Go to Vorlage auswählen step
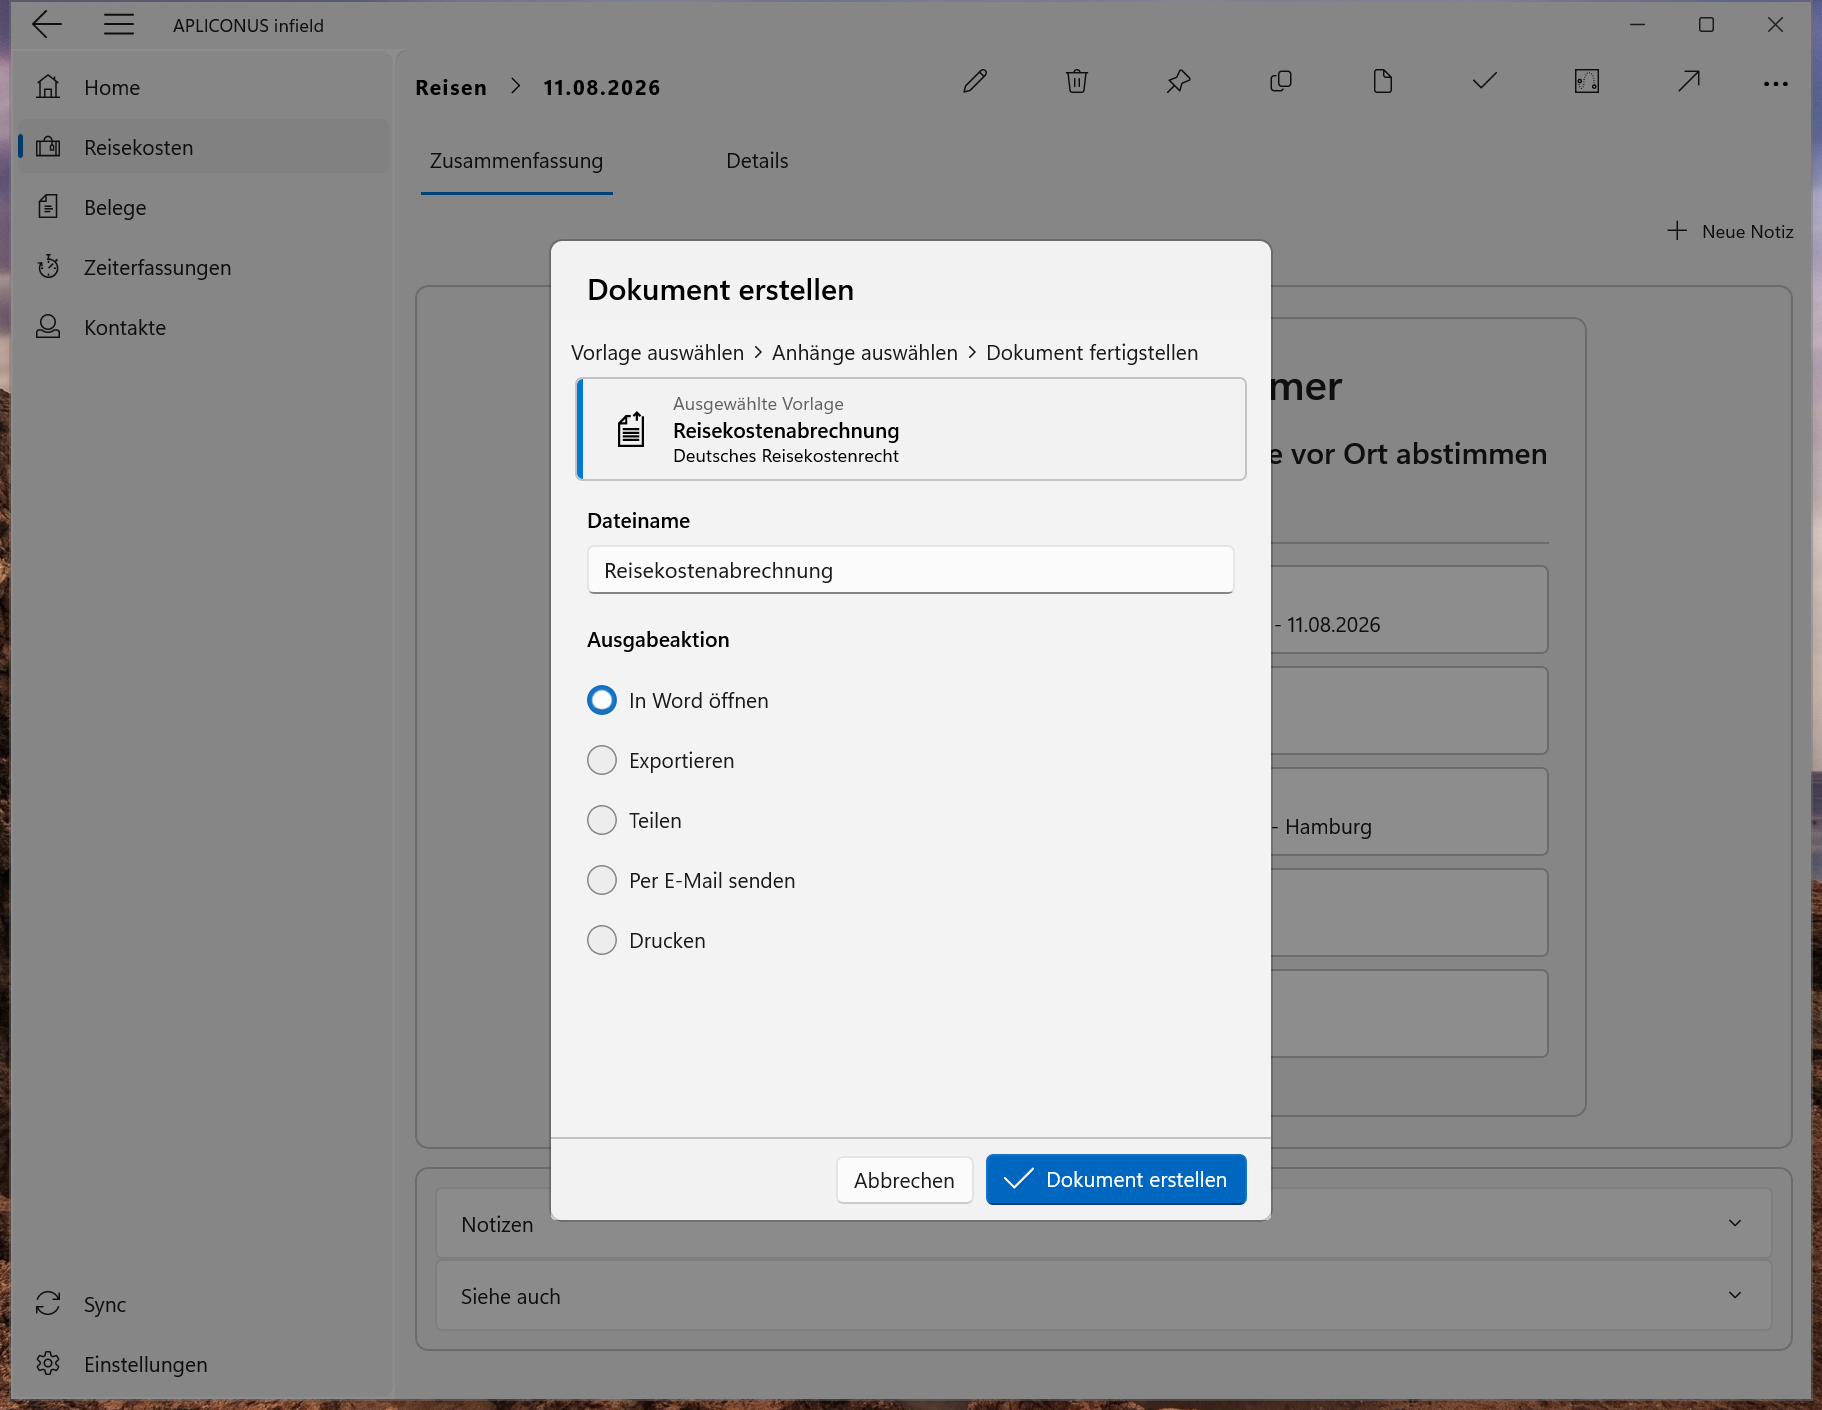Screen dimensions: 1822x1410 point(657,353)
